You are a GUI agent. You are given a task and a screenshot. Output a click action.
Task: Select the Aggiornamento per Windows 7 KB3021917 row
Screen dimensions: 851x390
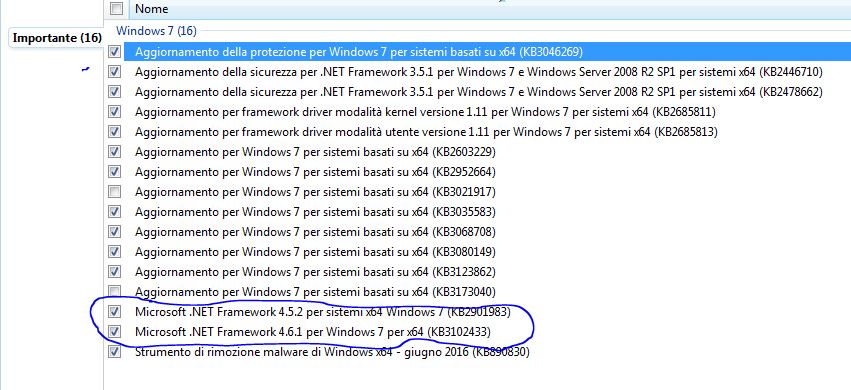tap(315, 191)
